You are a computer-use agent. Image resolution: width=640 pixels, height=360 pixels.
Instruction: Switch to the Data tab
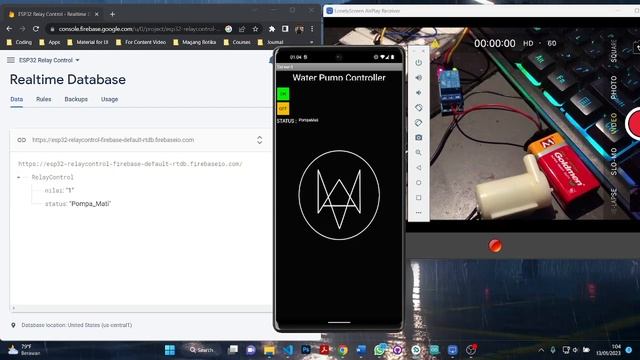tap(17, 99)
